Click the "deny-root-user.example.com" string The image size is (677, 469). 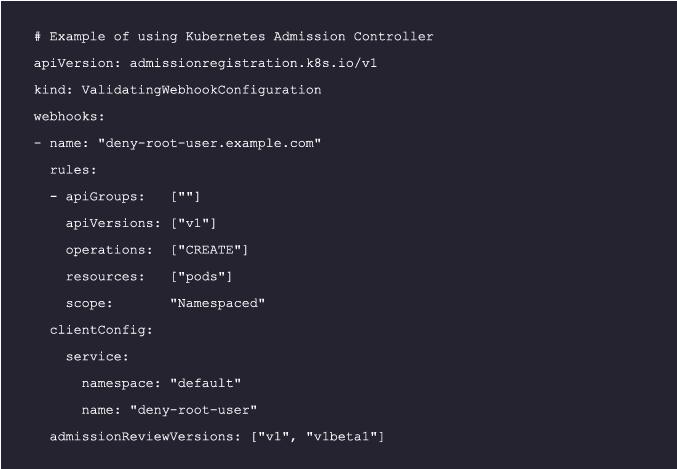209,143
